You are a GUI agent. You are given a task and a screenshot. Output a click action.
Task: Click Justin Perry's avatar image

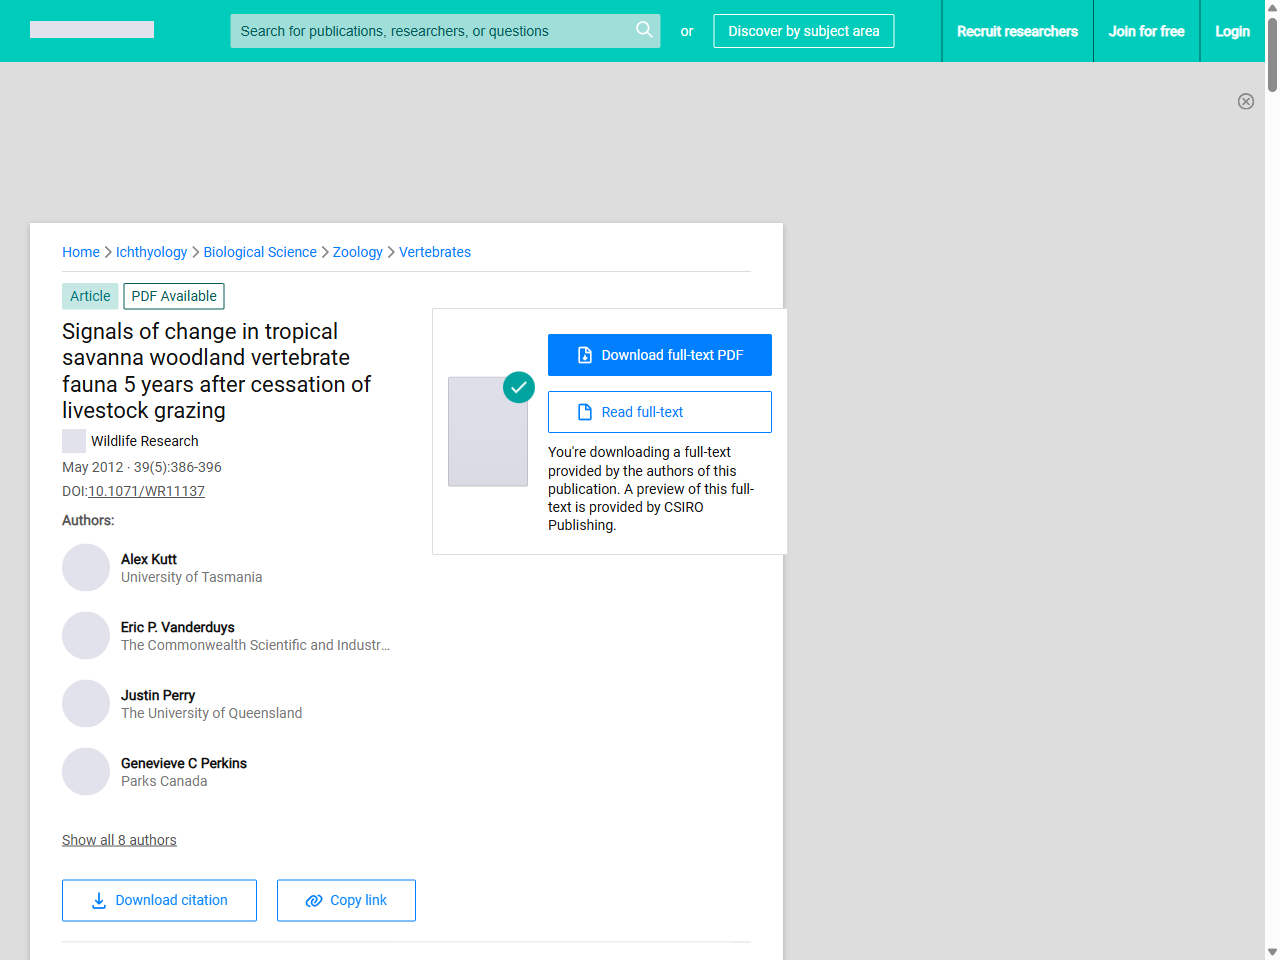tap(86, 704)
